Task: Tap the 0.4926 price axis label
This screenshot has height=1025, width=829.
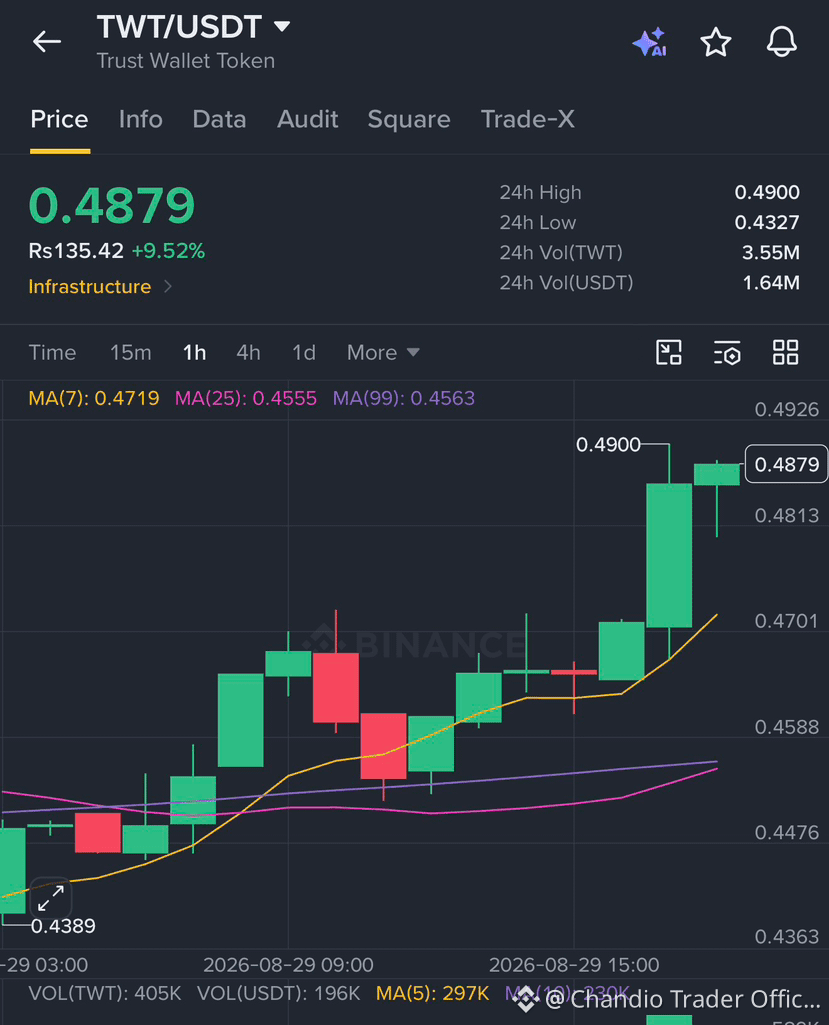Action: (x=787, y=410)
